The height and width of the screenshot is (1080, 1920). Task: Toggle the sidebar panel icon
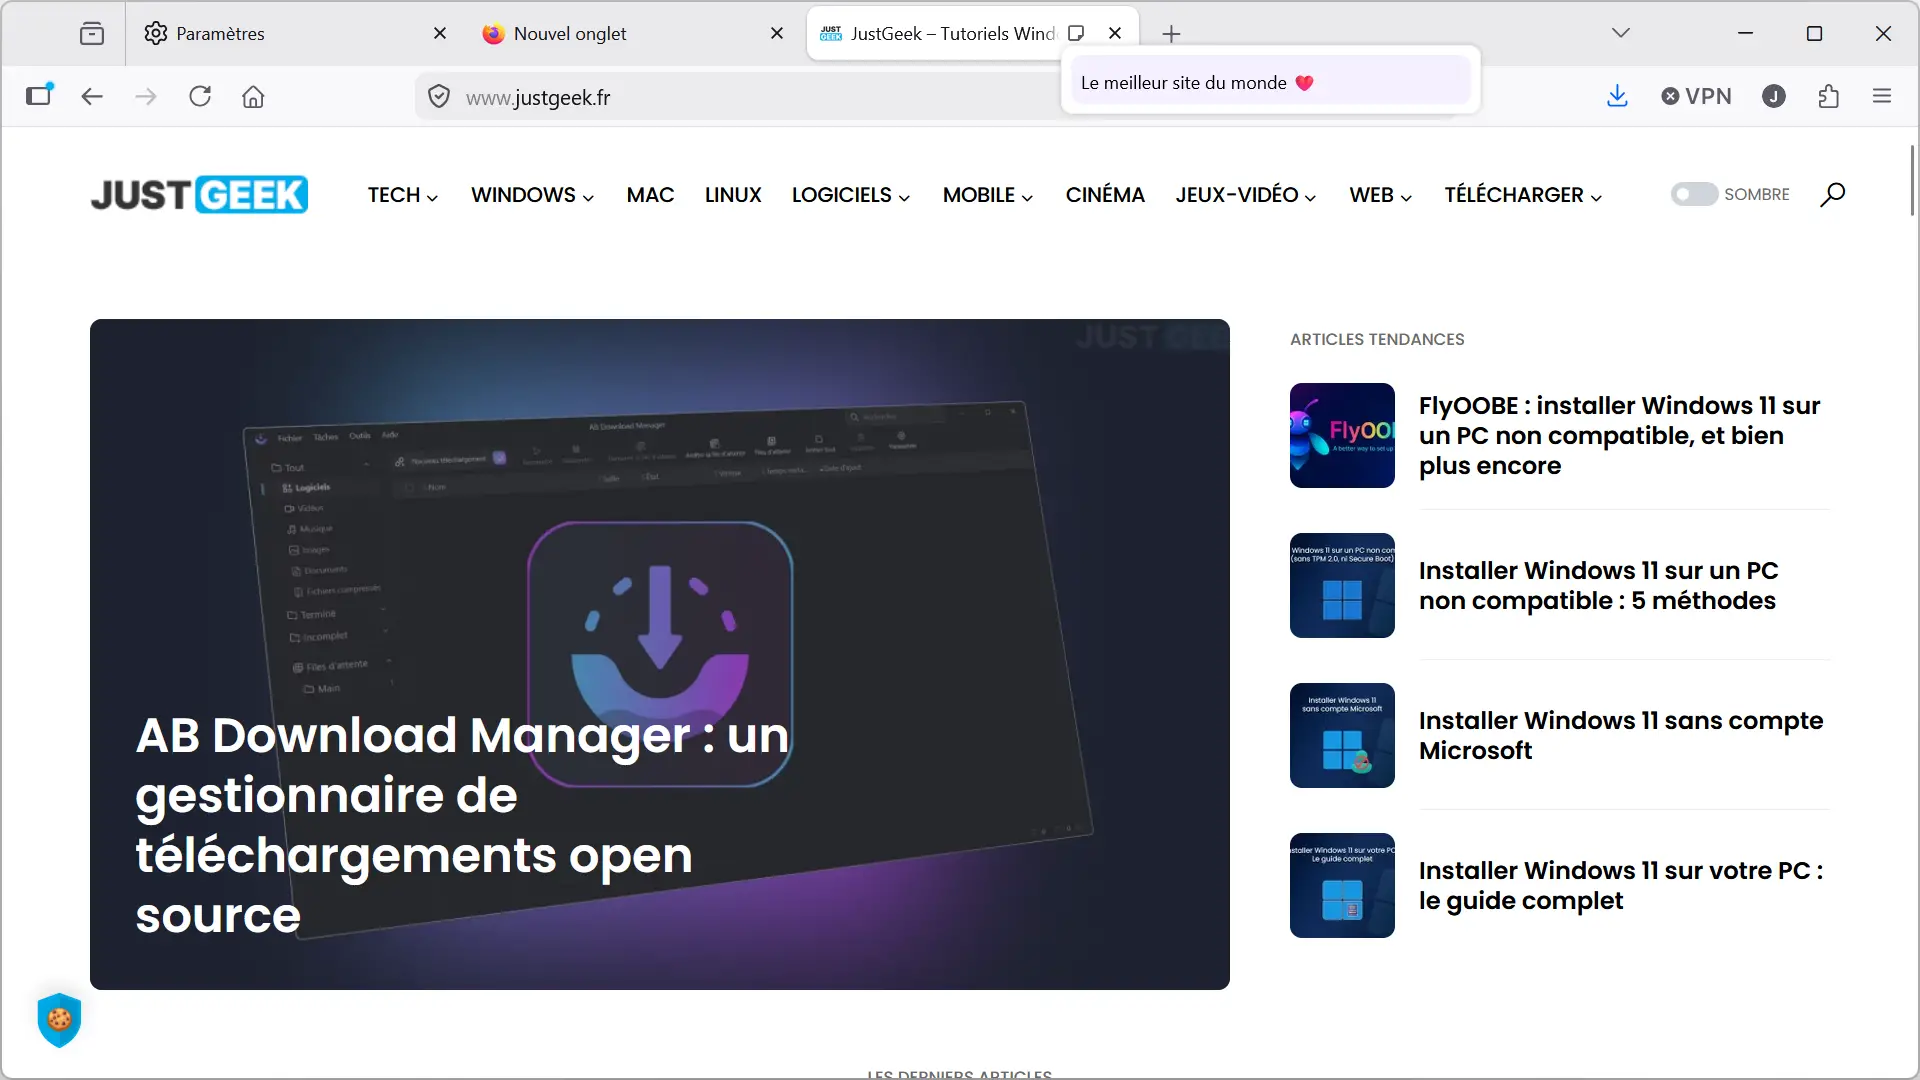(x=39, y=96)
